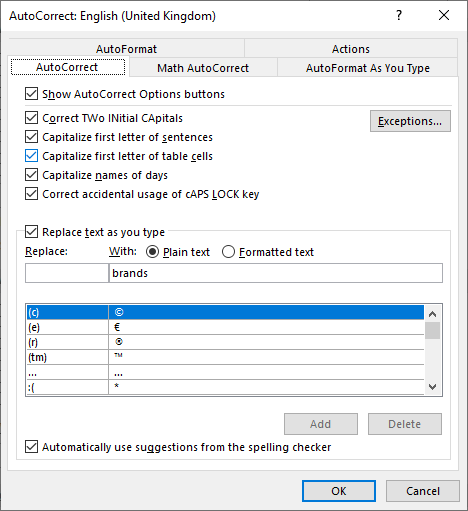This screenshot has width=468, height=511.
Task: Choose the Formatted text radio option
Action: pyautogui.click(x=228, y=252)
